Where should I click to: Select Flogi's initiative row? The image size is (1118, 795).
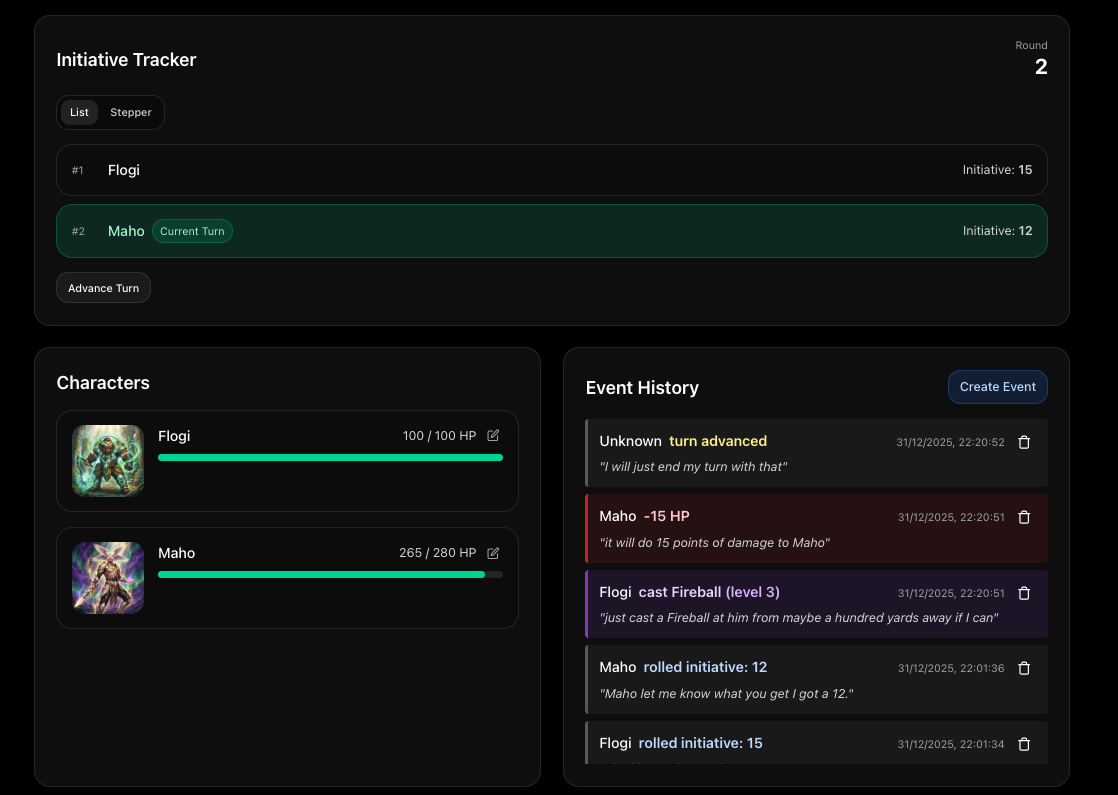(551, 170)
